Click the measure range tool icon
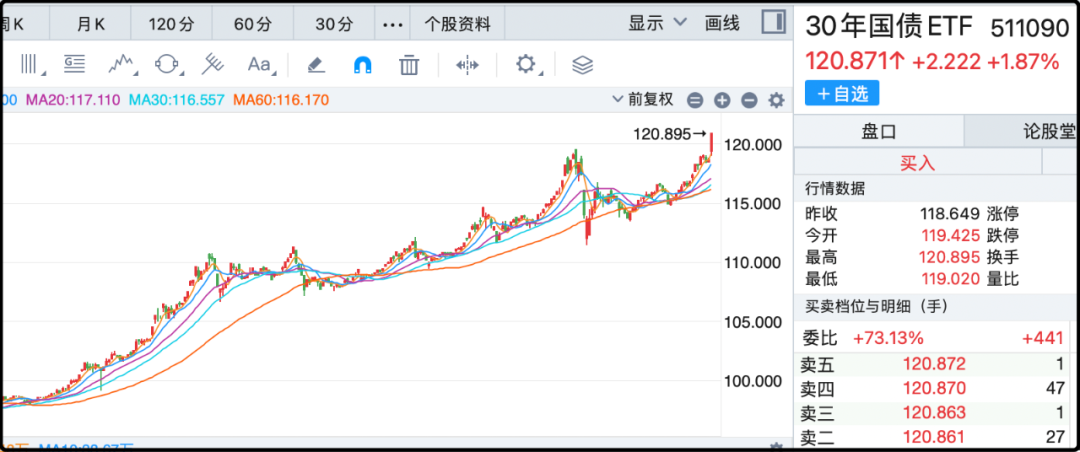The height and width of the screenshot is (452, 1080). (467, 65)
